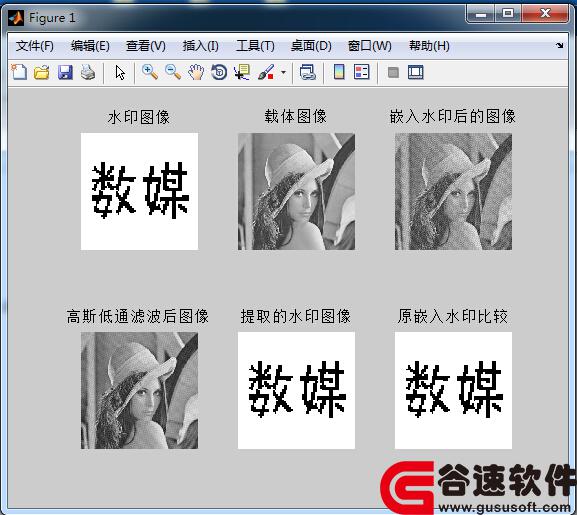
Task: Click the 原嵌入水印比较 picture
Action: [453, 390]
